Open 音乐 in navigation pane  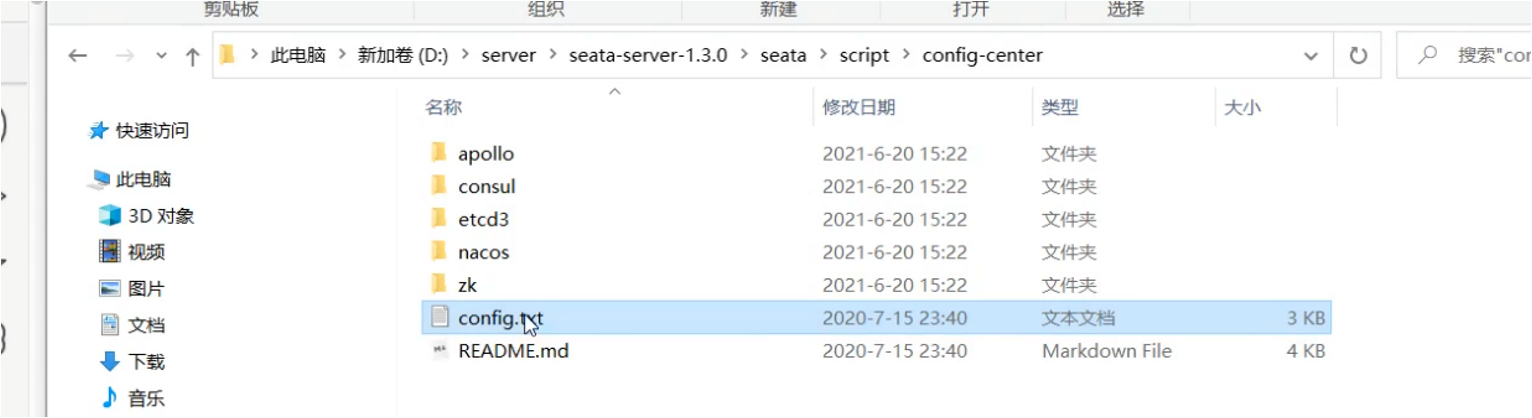(132, 398)
